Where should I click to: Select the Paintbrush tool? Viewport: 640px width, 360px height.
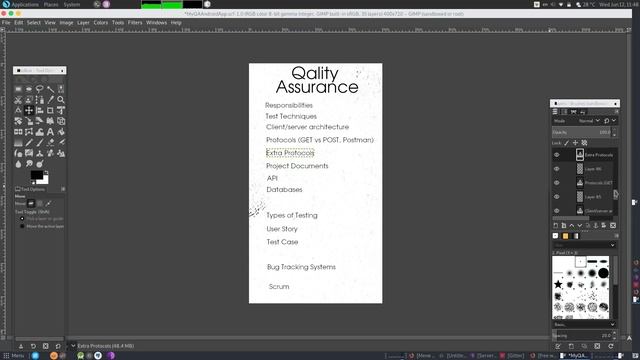coord(40,142)
